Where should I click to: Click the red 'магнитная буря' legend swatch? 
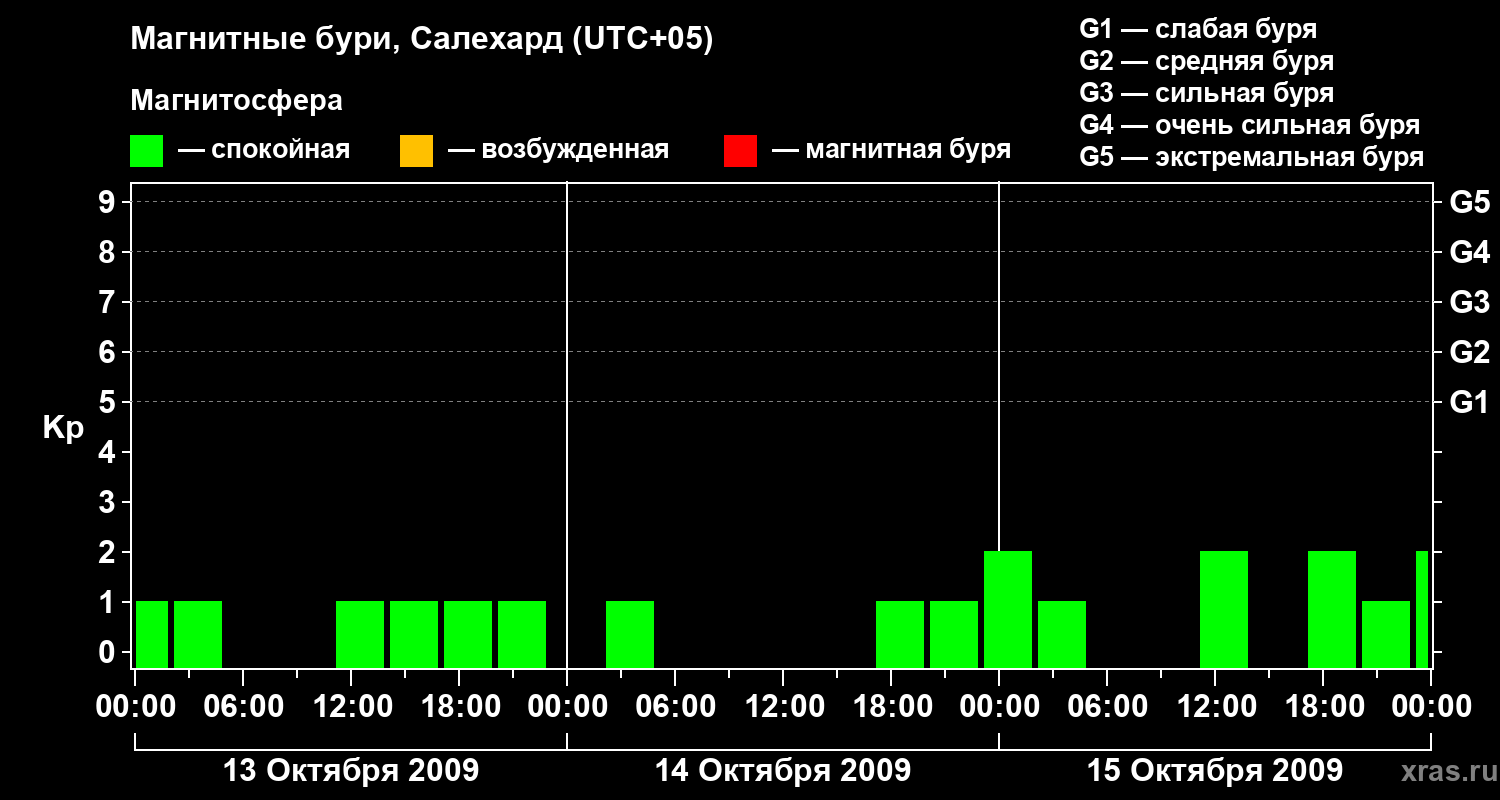pos(740,151)
